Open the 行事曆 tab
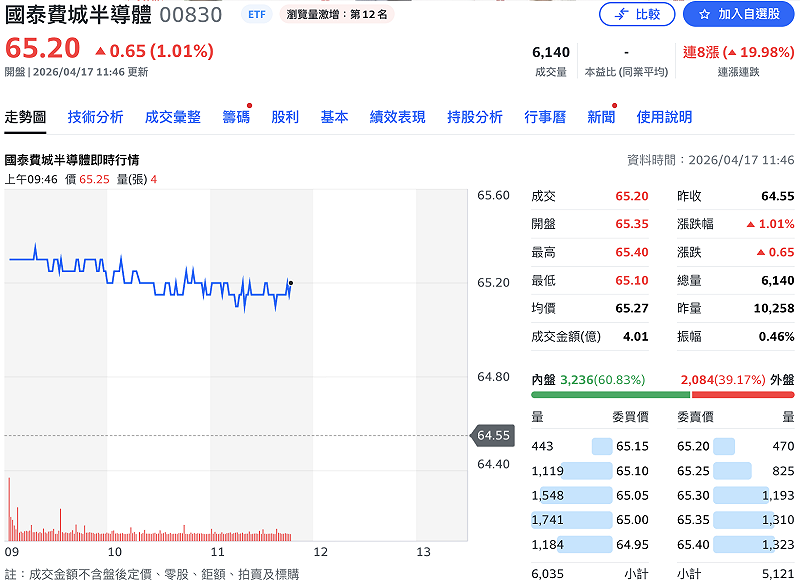 coord(546,116)
